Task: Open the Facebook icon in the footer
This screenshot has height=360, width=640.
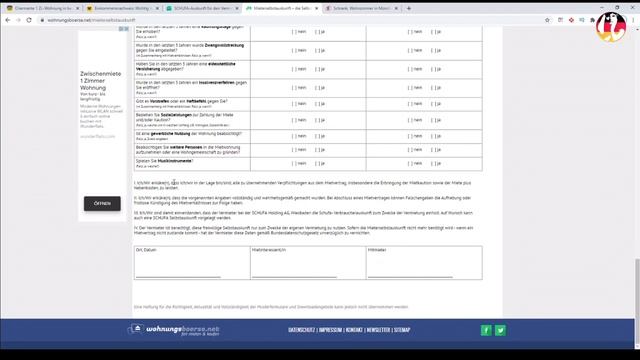Action: tap(486, 330)
